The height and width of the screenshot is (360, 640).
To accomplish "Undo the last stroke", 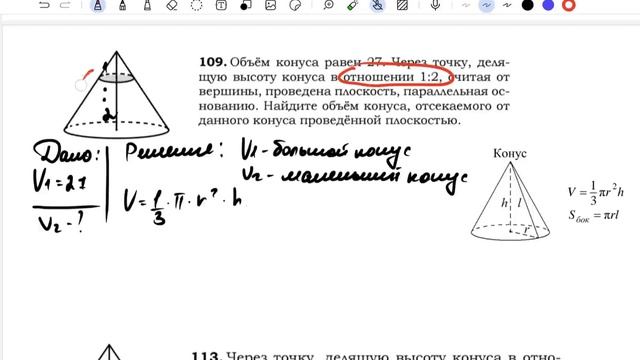I will pyautogui.click(x=44, y=5).
